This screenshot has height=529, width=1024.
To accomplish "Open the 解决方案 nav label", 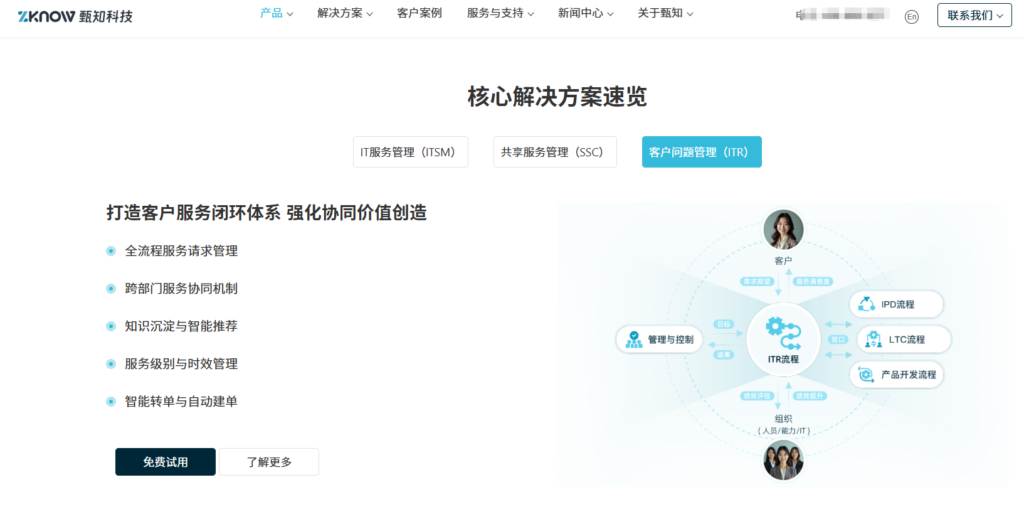I will click(x=340, y=13).
